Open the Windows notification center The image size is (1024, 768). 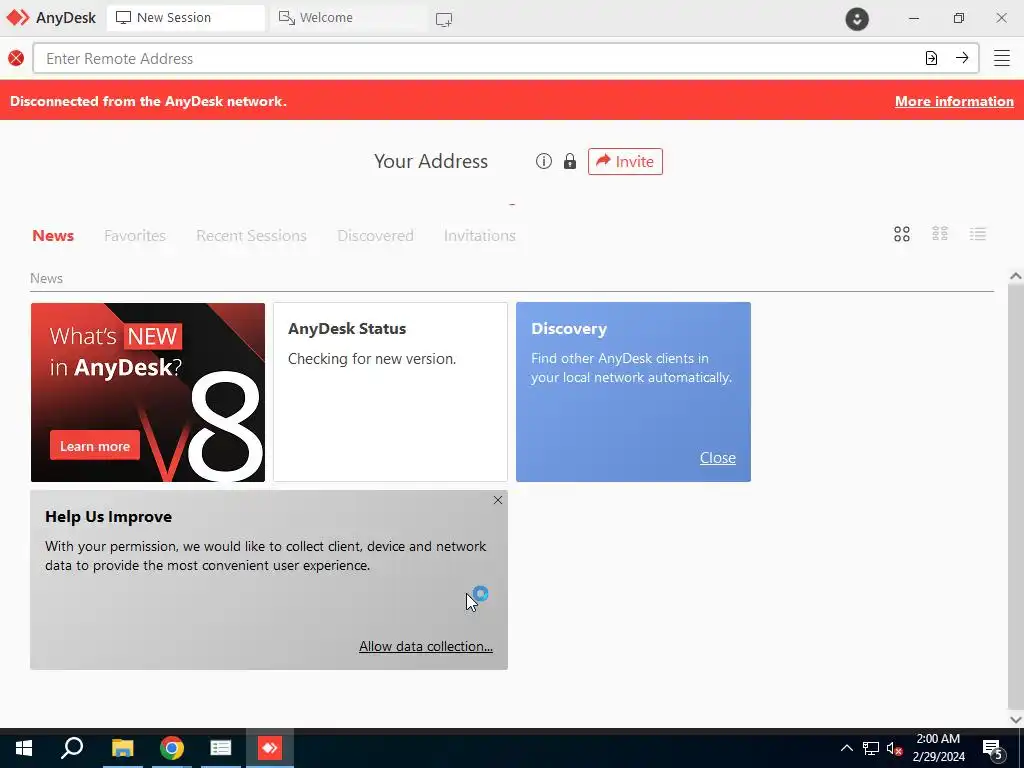[x=993, y=750]
